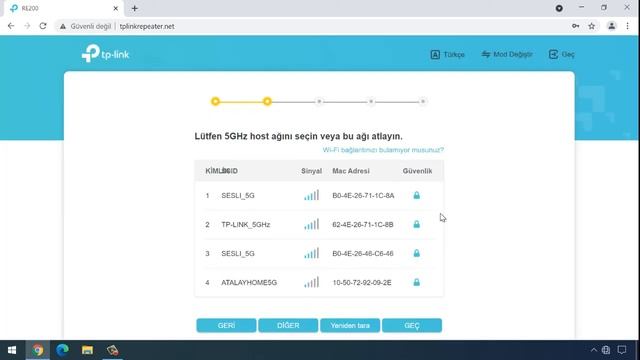The width and height of the screenshot is (640, 360).
Task: Click the fifth wizard progress step
Action: point(423,101)
